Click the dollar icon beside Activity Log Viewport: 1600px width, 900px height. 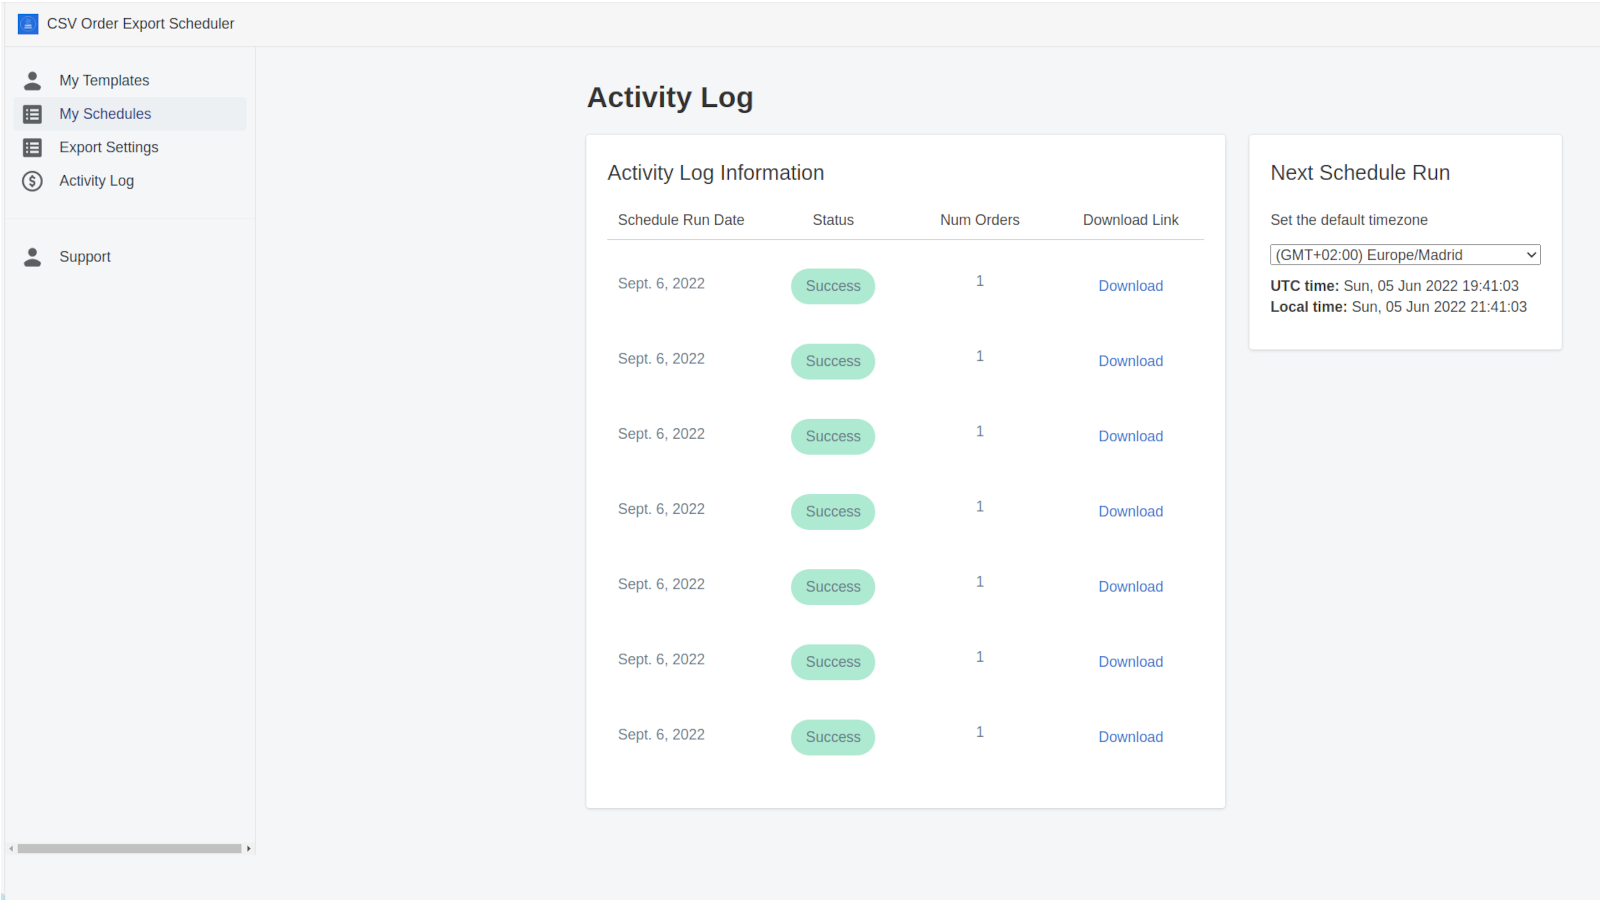coord(32,181)
